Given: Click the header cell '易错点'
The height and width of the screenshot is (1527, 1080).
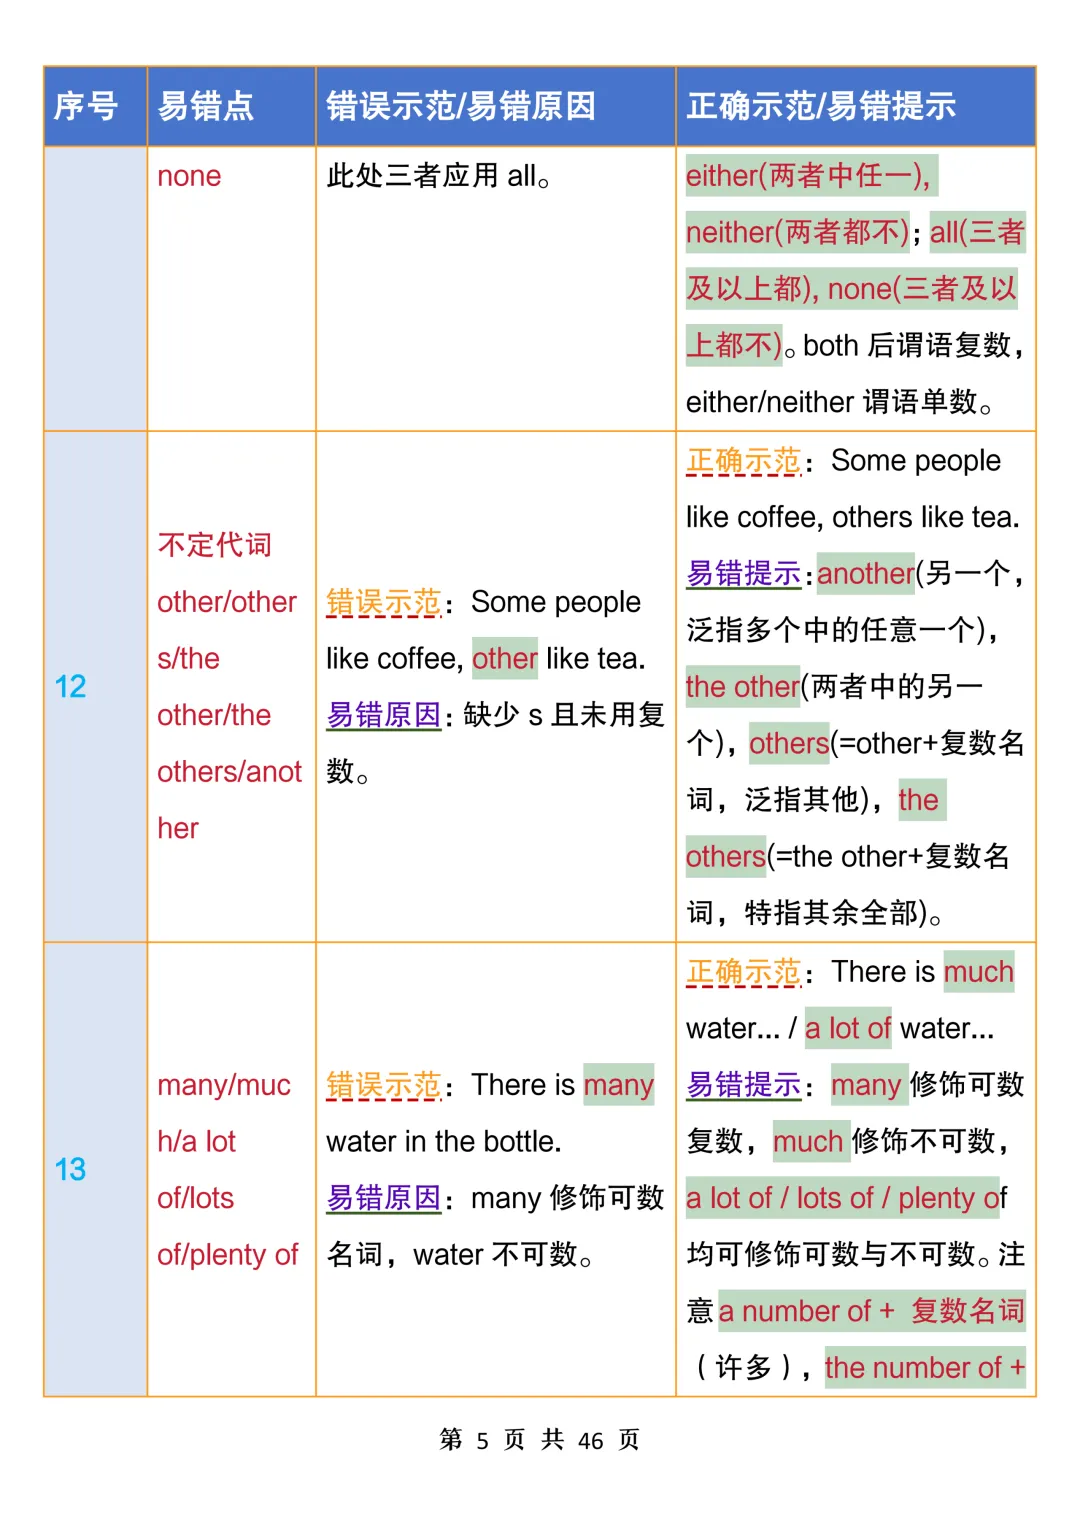Looking at the screenshot, I should [231, 106].
